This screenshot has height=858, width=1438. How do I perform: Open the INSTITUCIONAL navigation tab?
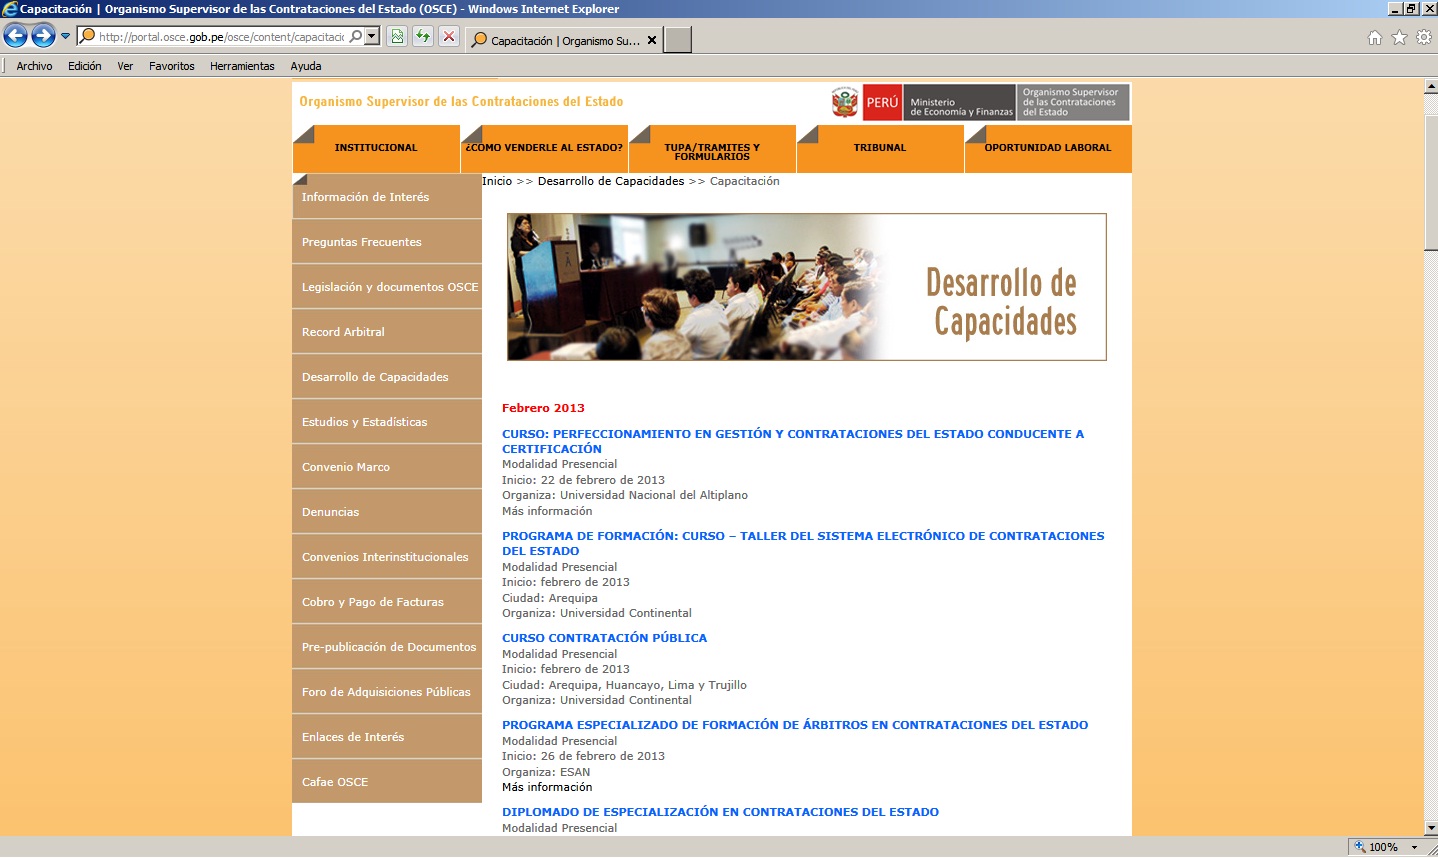(x=376, y=148)
